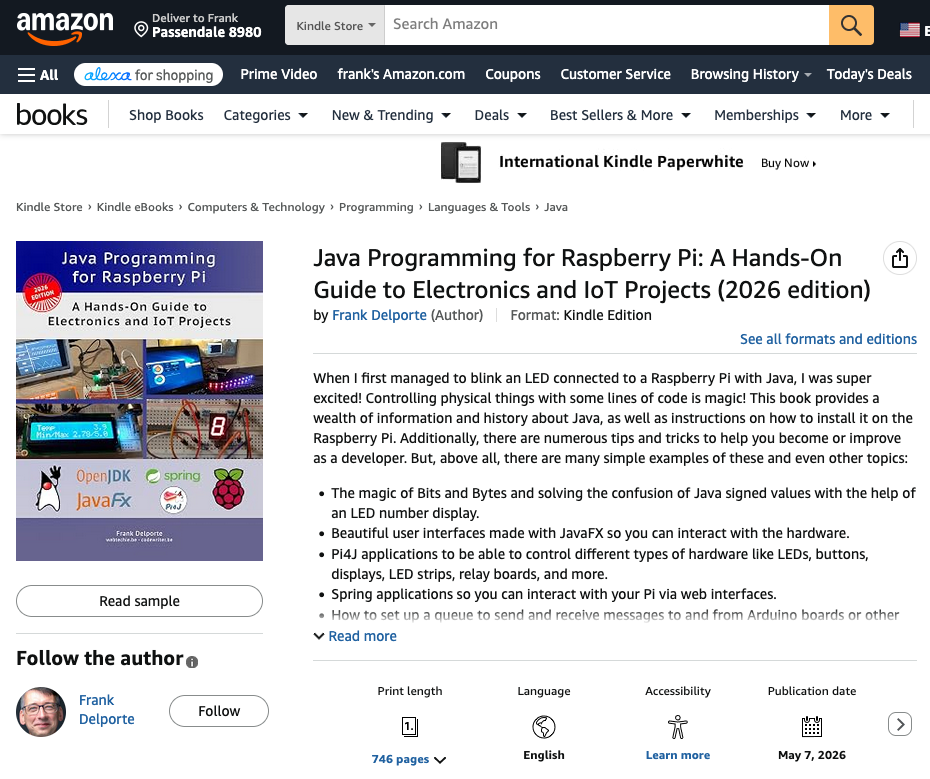The image size is (930, 779).
Task: Open Computers & Technology breadcrumb
Action: click(x=256, y=207)
